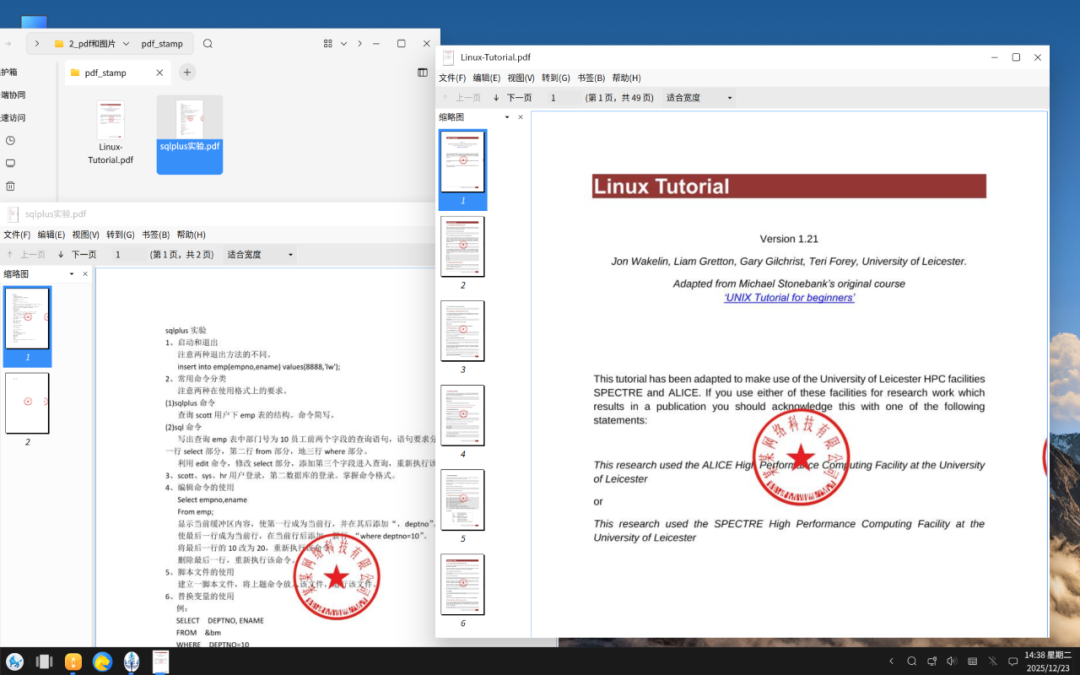The image size is (1080, 675).
Task: Open notification center icon in tray
Action: [x=1013, y=661]
